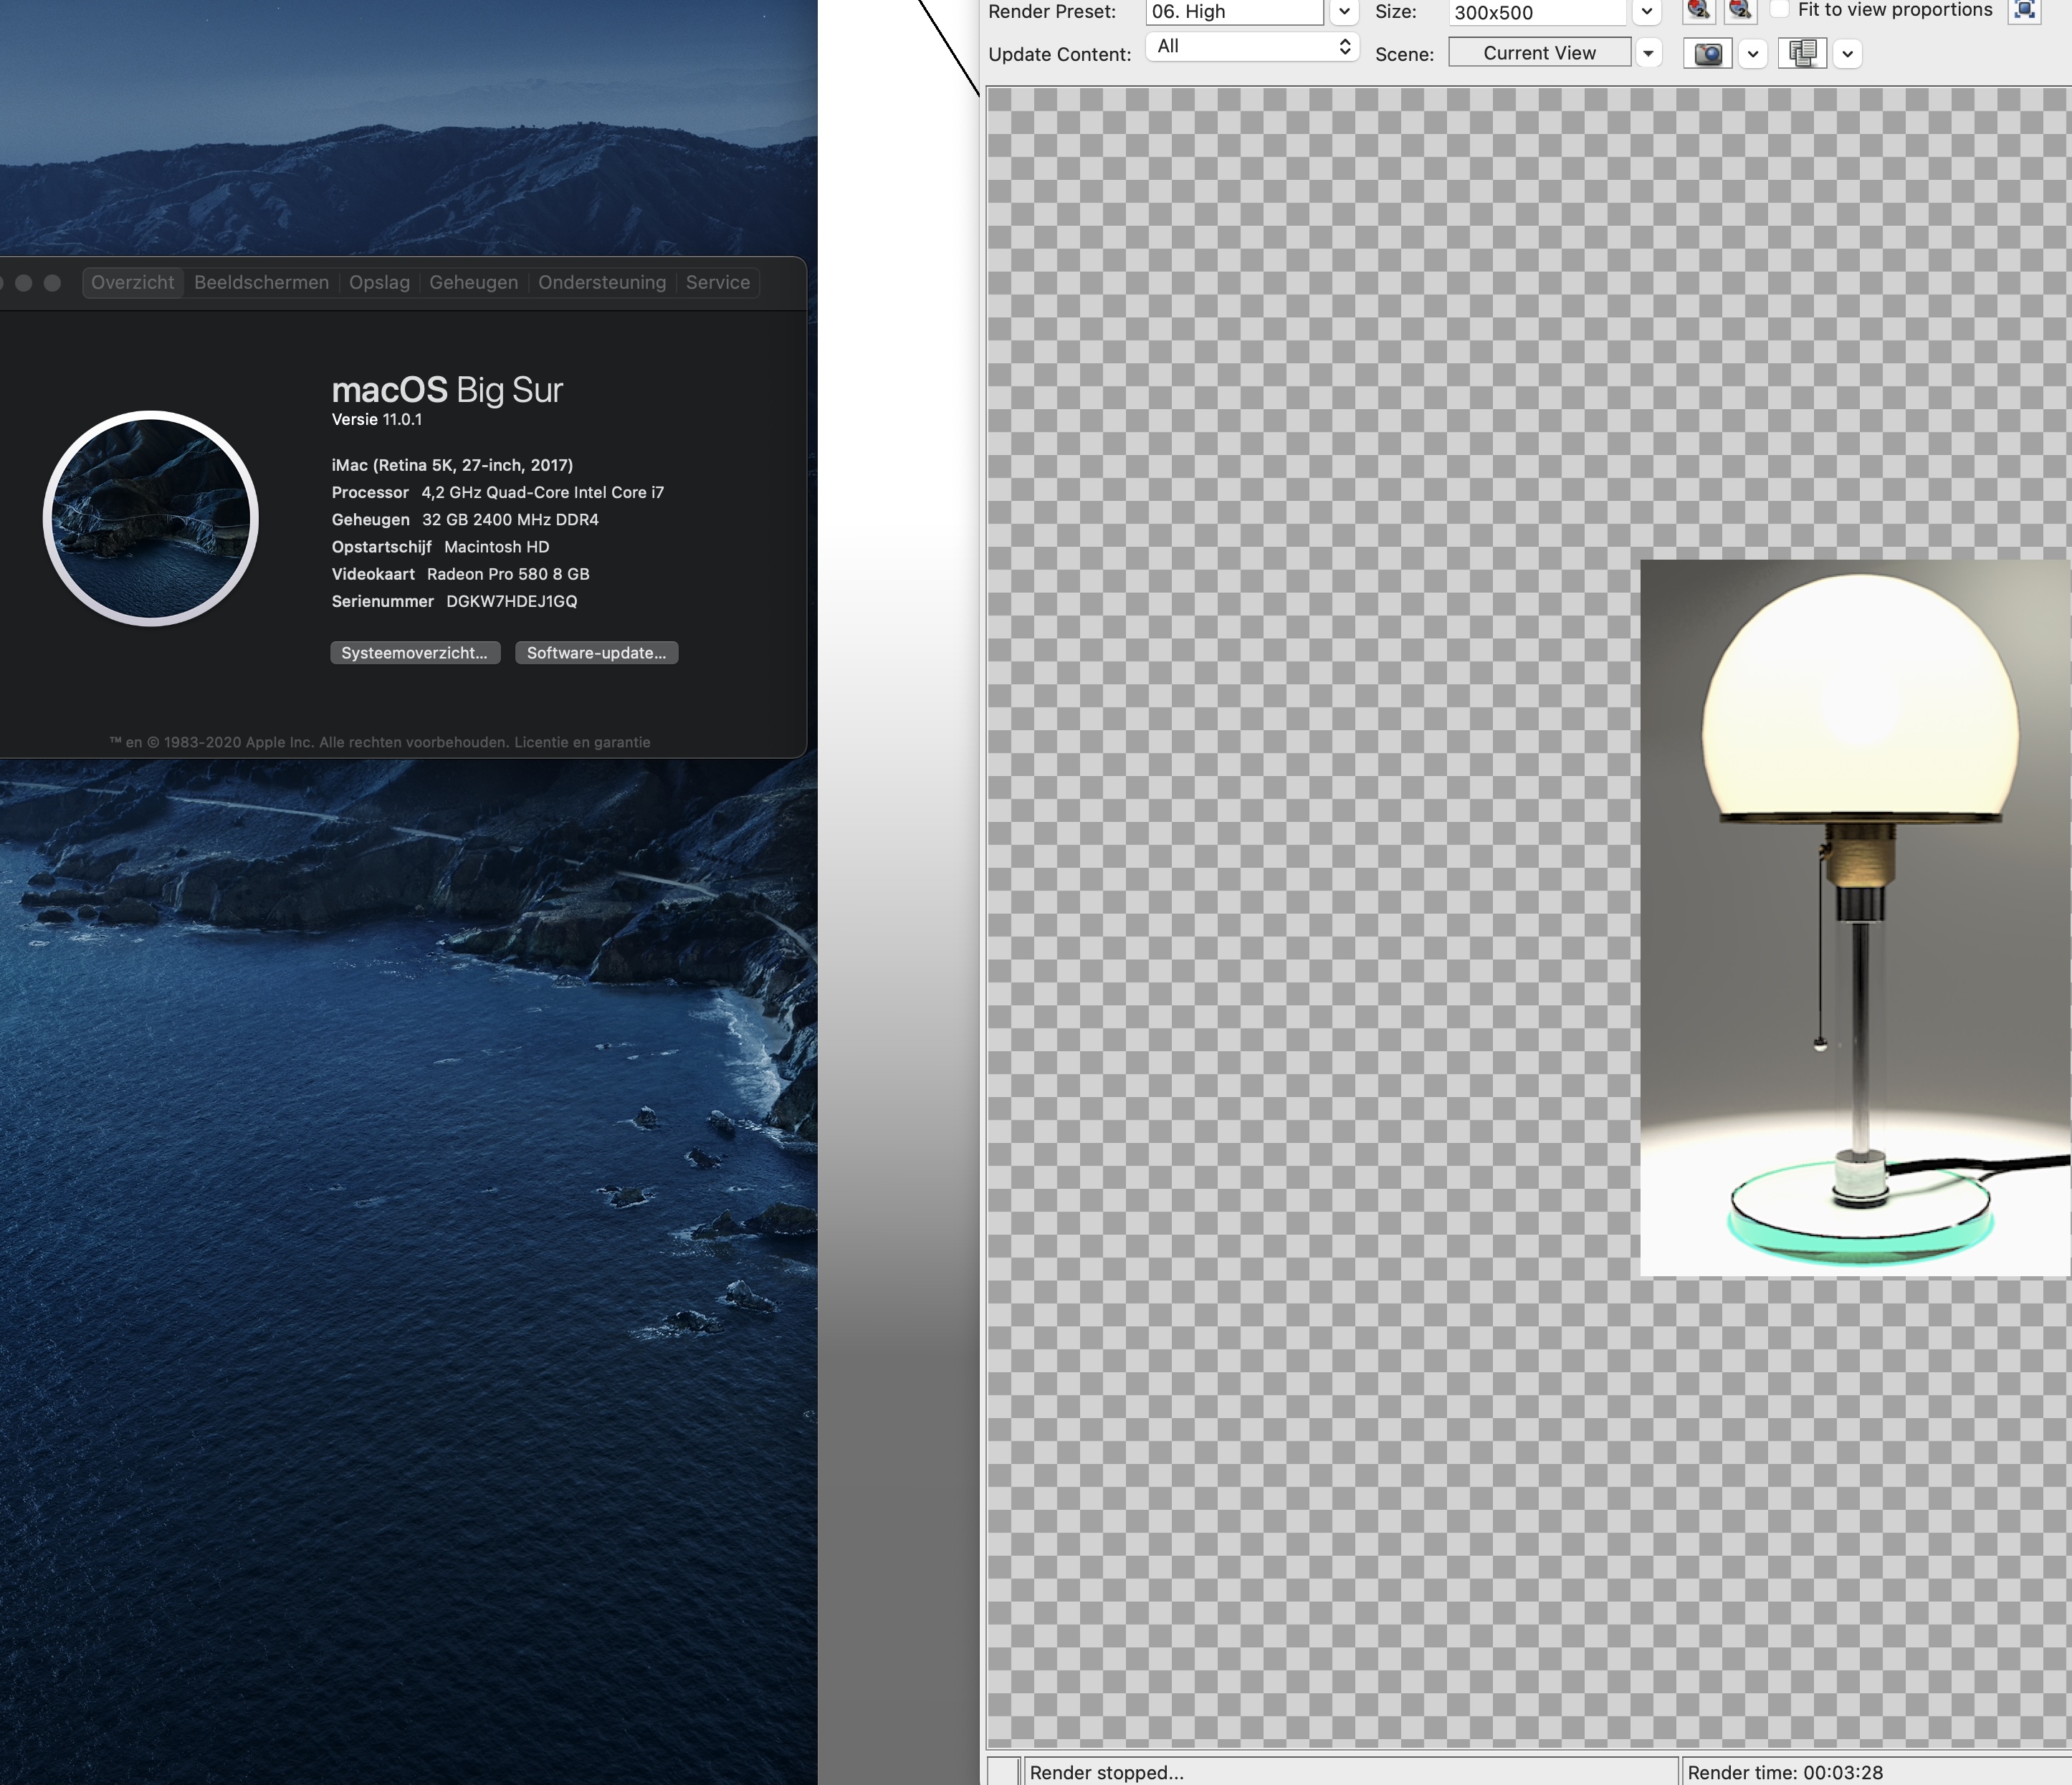Image resolution: width=2072 pixels, height=1785 pixels.
Task: Enable or disable the render region toggle
Action: click(x=2035, y=14)
